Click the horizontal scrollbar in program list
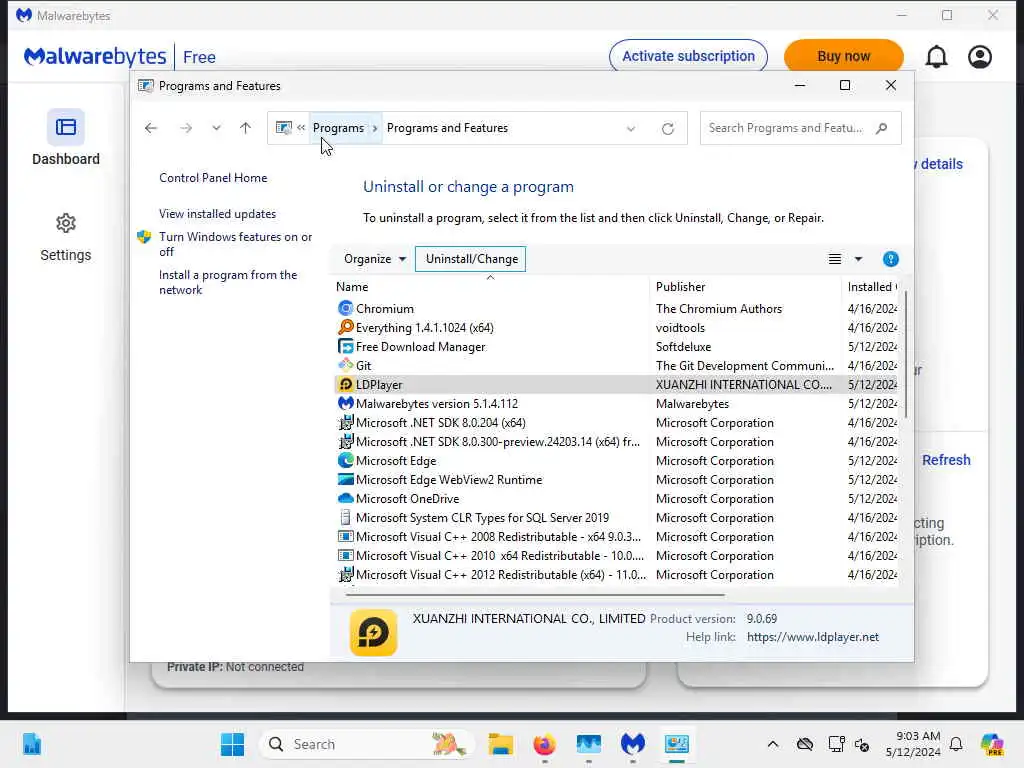Viewport: 1024px width, 768px height. tap(534, 595)
